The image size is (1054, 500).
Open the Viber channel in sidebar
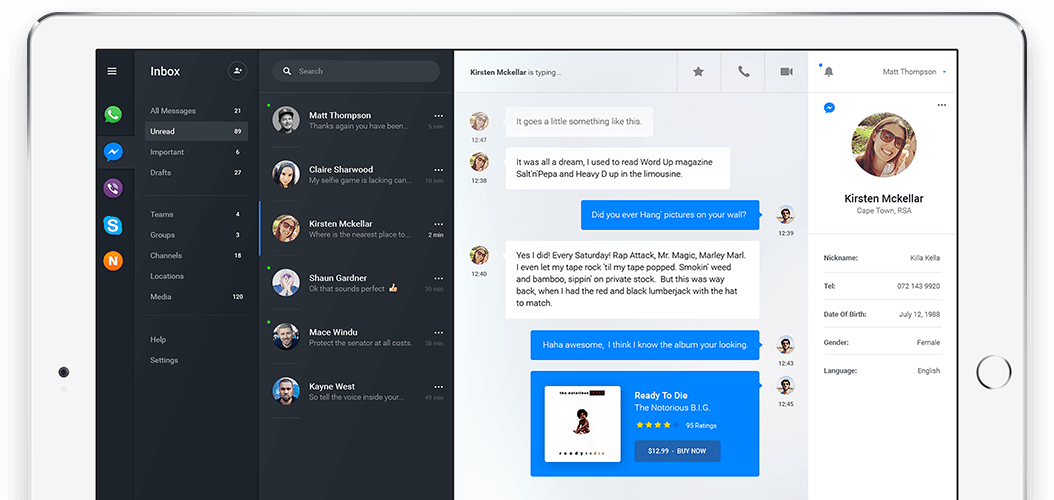point(114,188)
